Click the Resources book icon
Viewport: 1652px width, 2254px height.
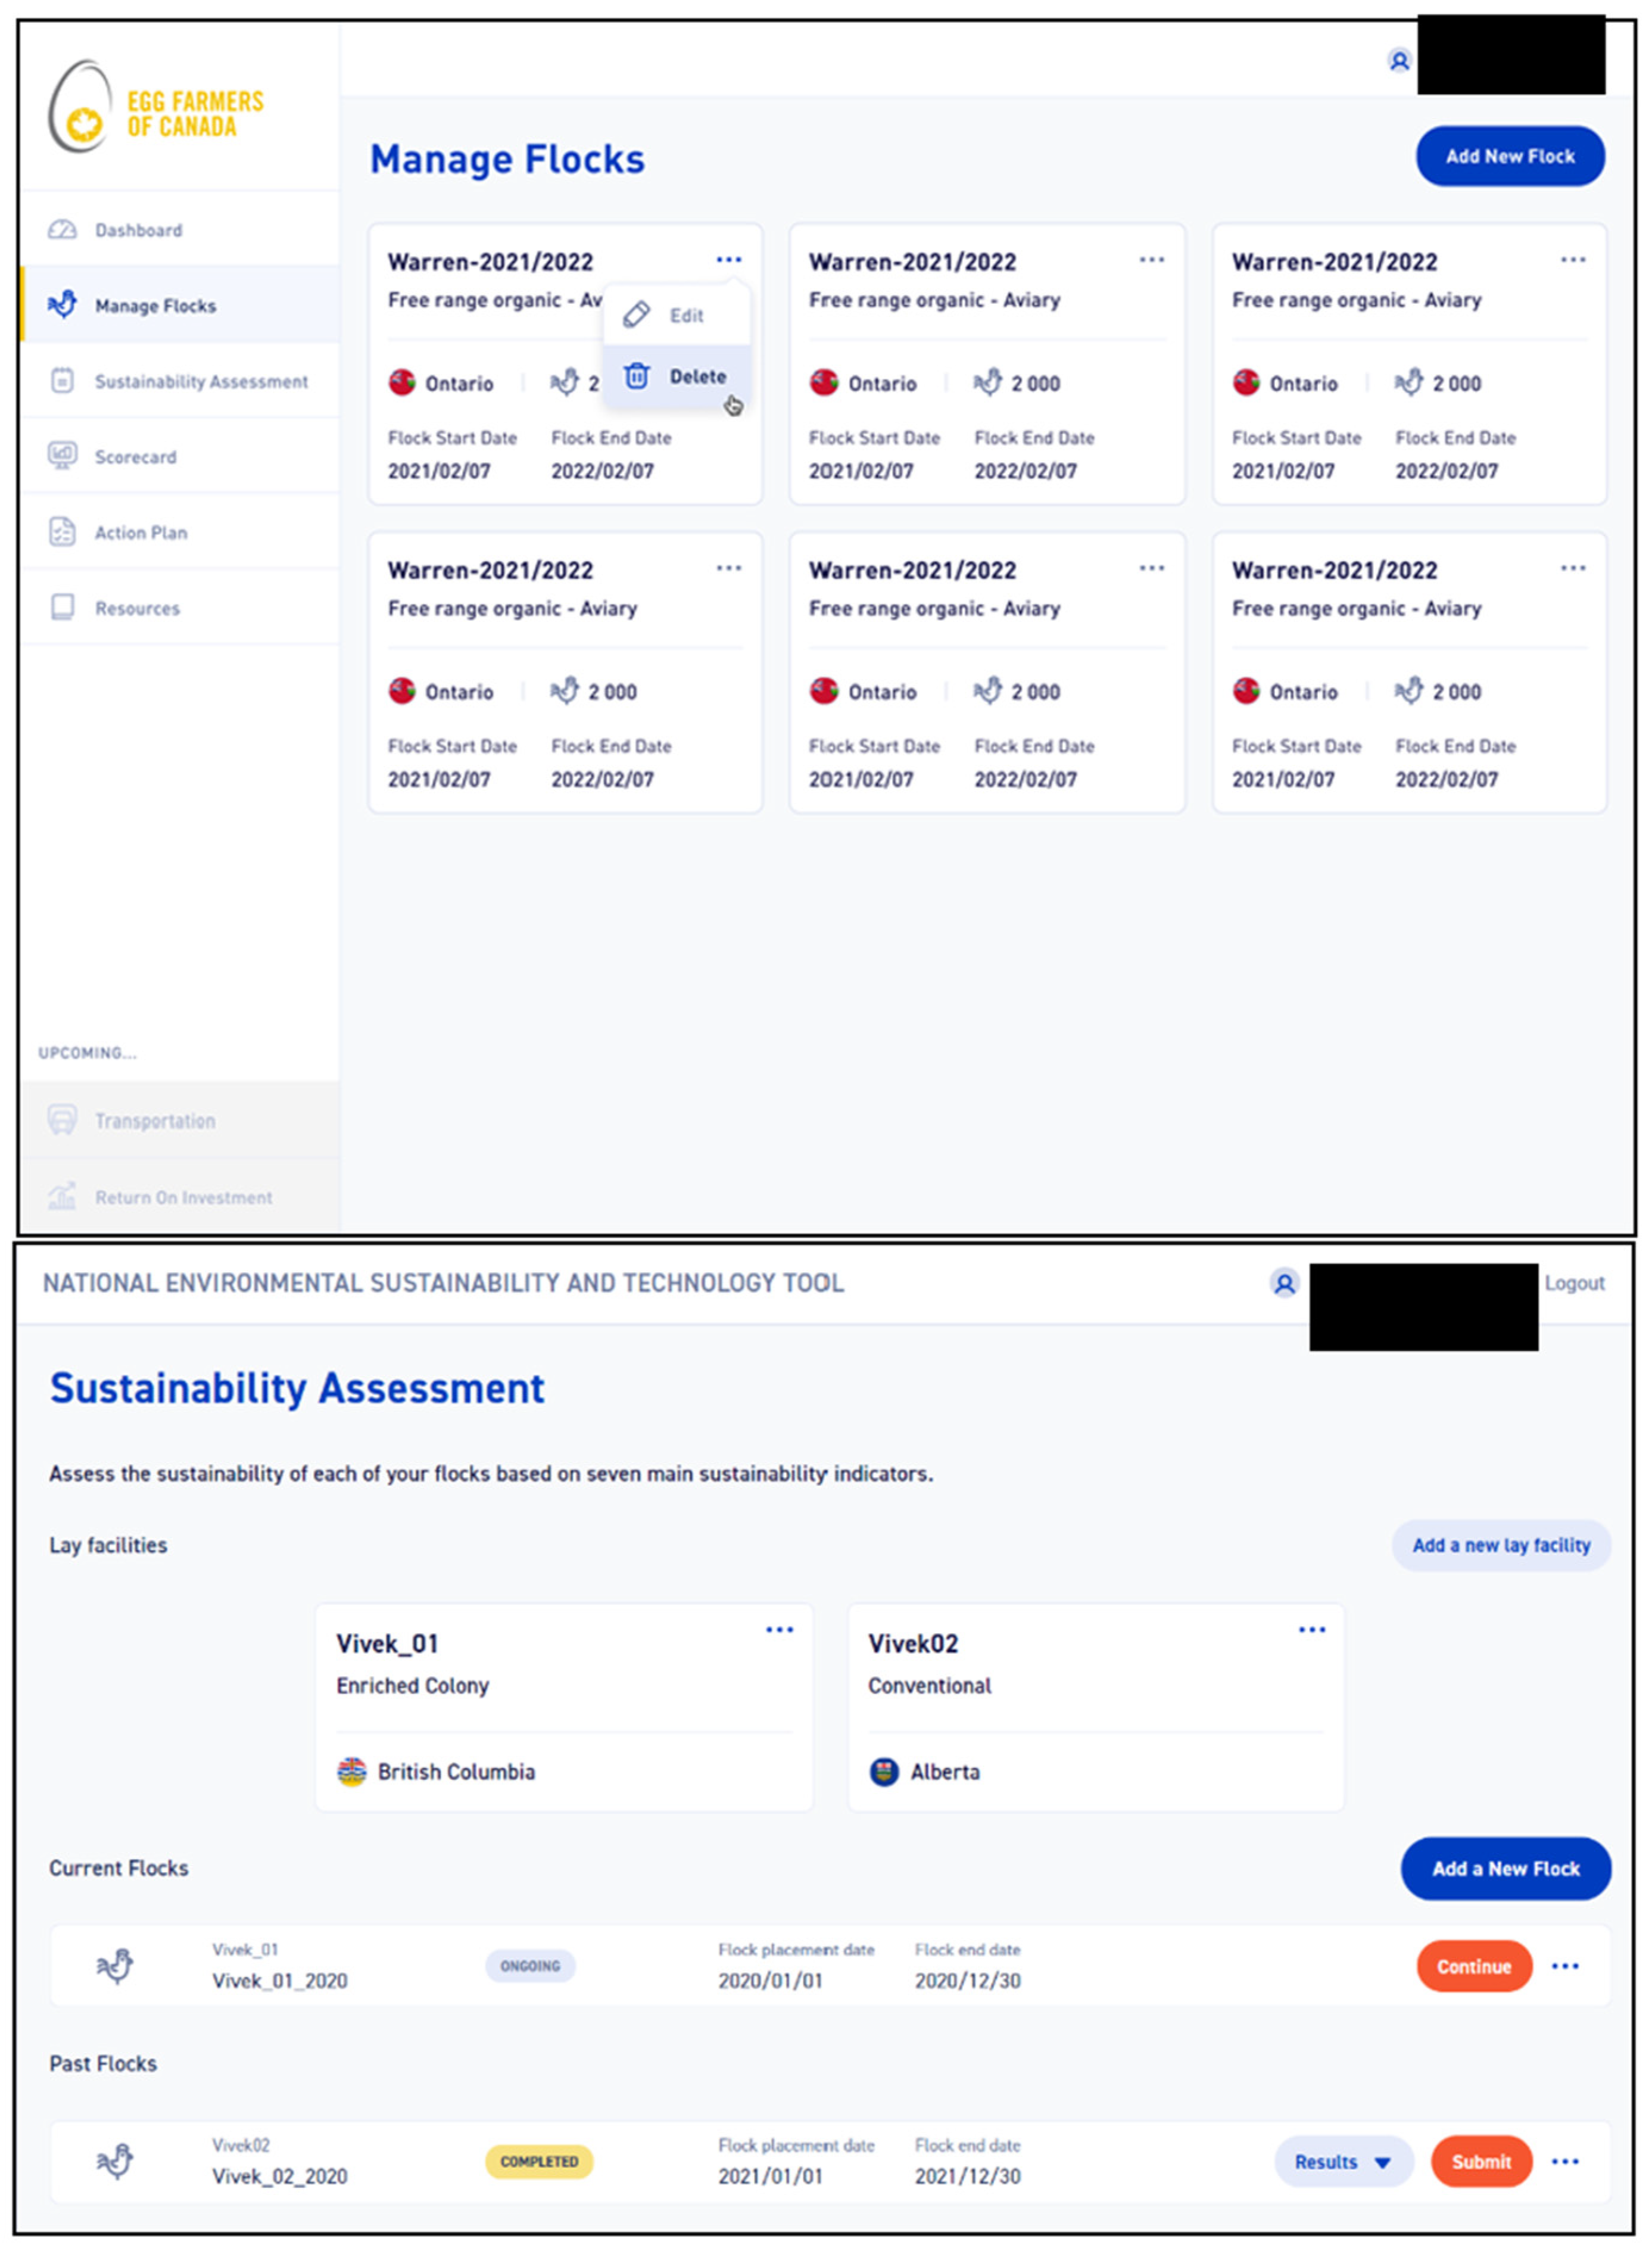point(62,607)
